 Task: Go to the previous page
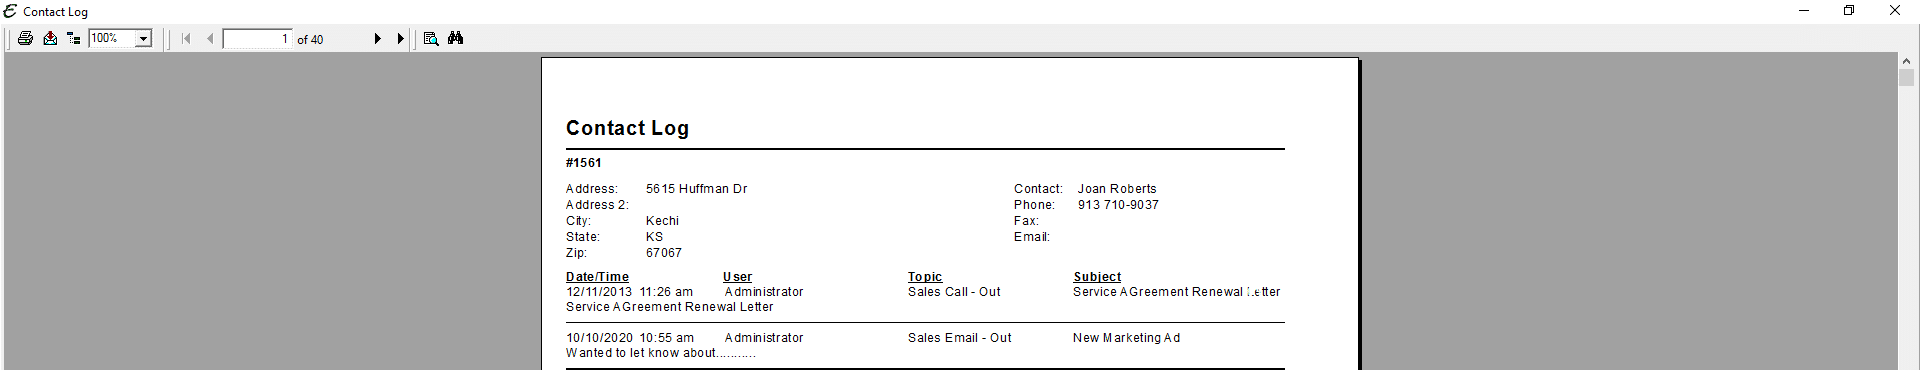[x=210, y=39]
